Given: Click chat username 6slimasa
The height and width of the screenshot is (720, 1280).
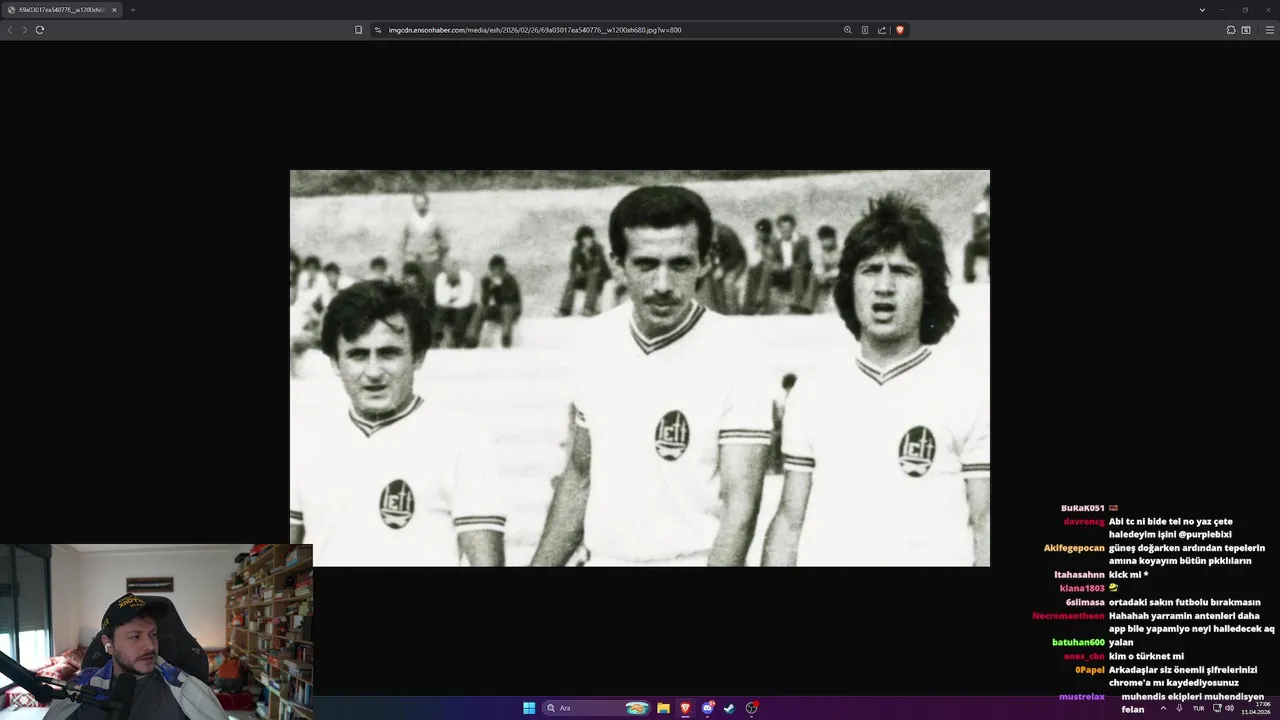Looking at the screenshot, I should tap(1085, 602).
